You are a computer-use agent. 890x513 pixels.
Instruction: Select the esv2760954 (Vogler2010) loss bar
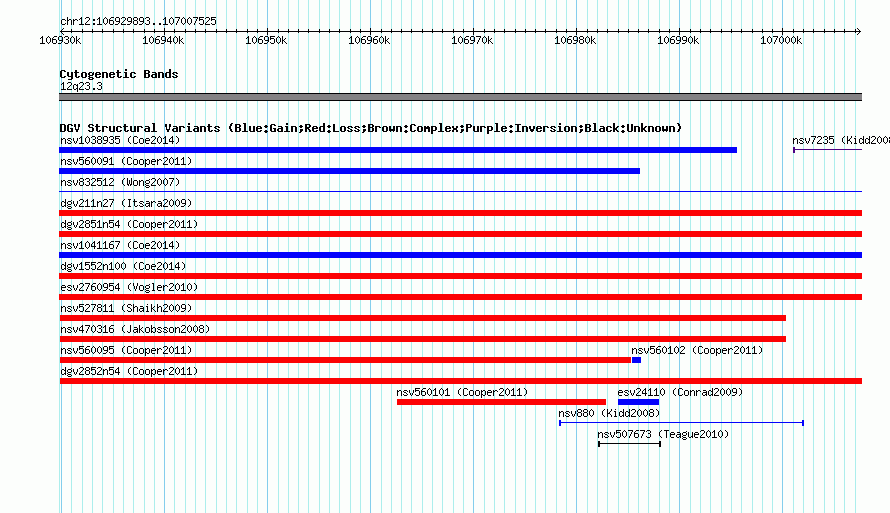tap(460, 297)
